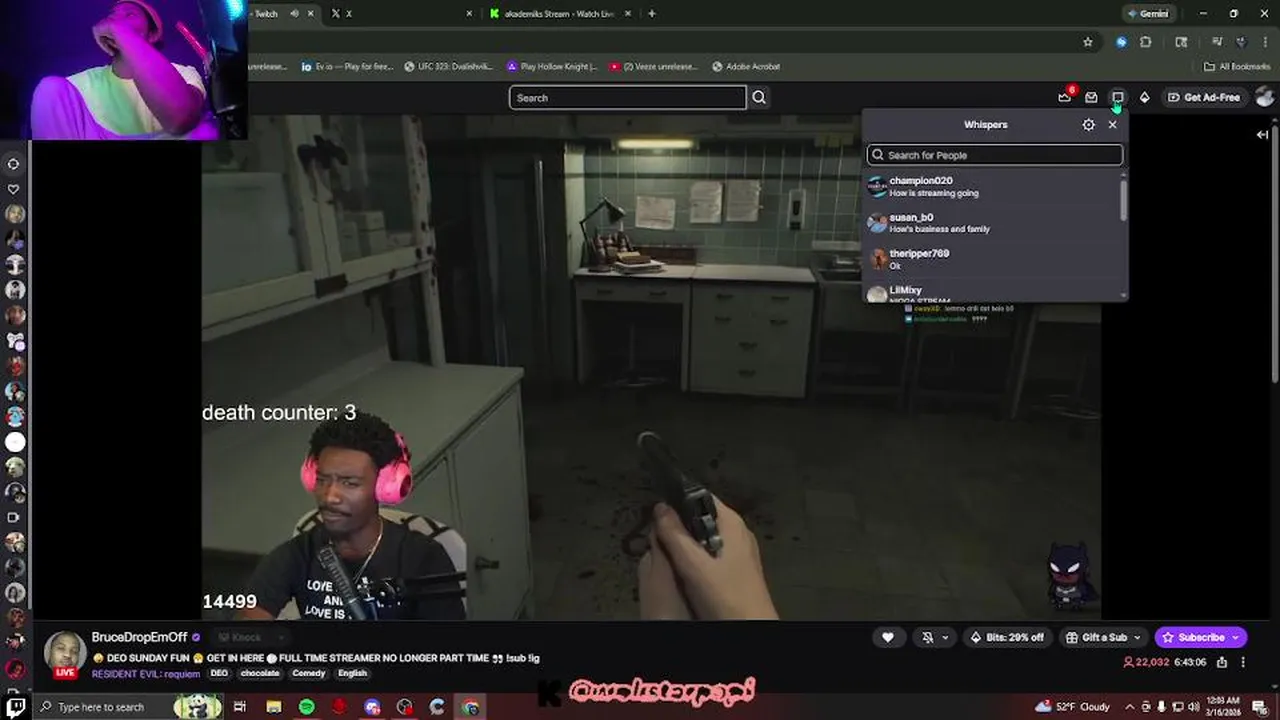Bookmark this page with the star icon

click(x=1088, y=42)
